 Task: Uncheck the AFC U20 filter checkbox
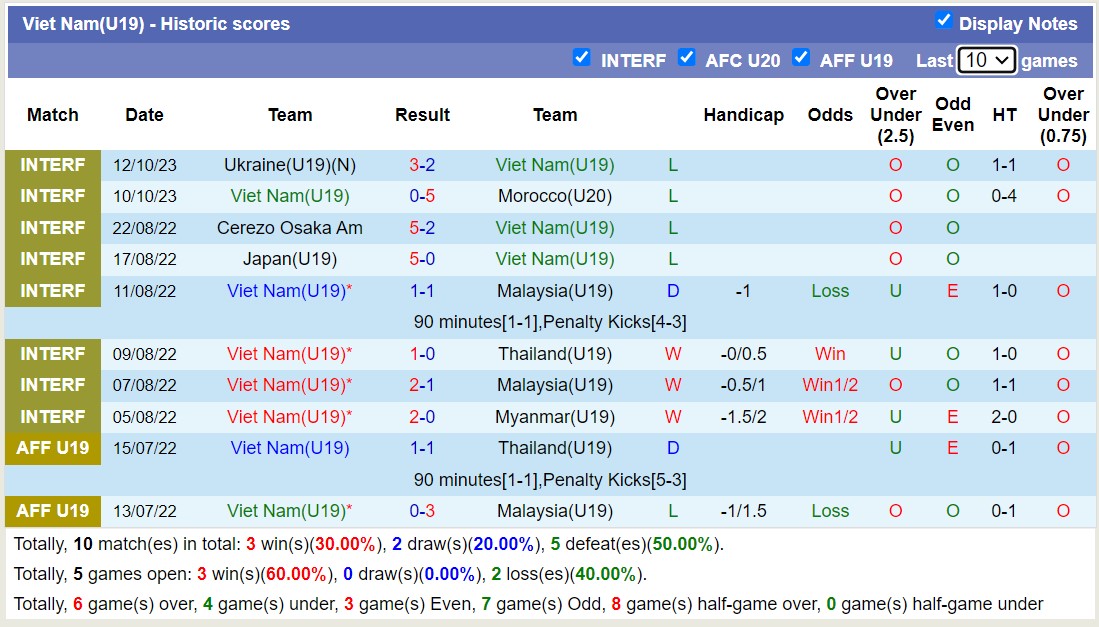point(687,59)
